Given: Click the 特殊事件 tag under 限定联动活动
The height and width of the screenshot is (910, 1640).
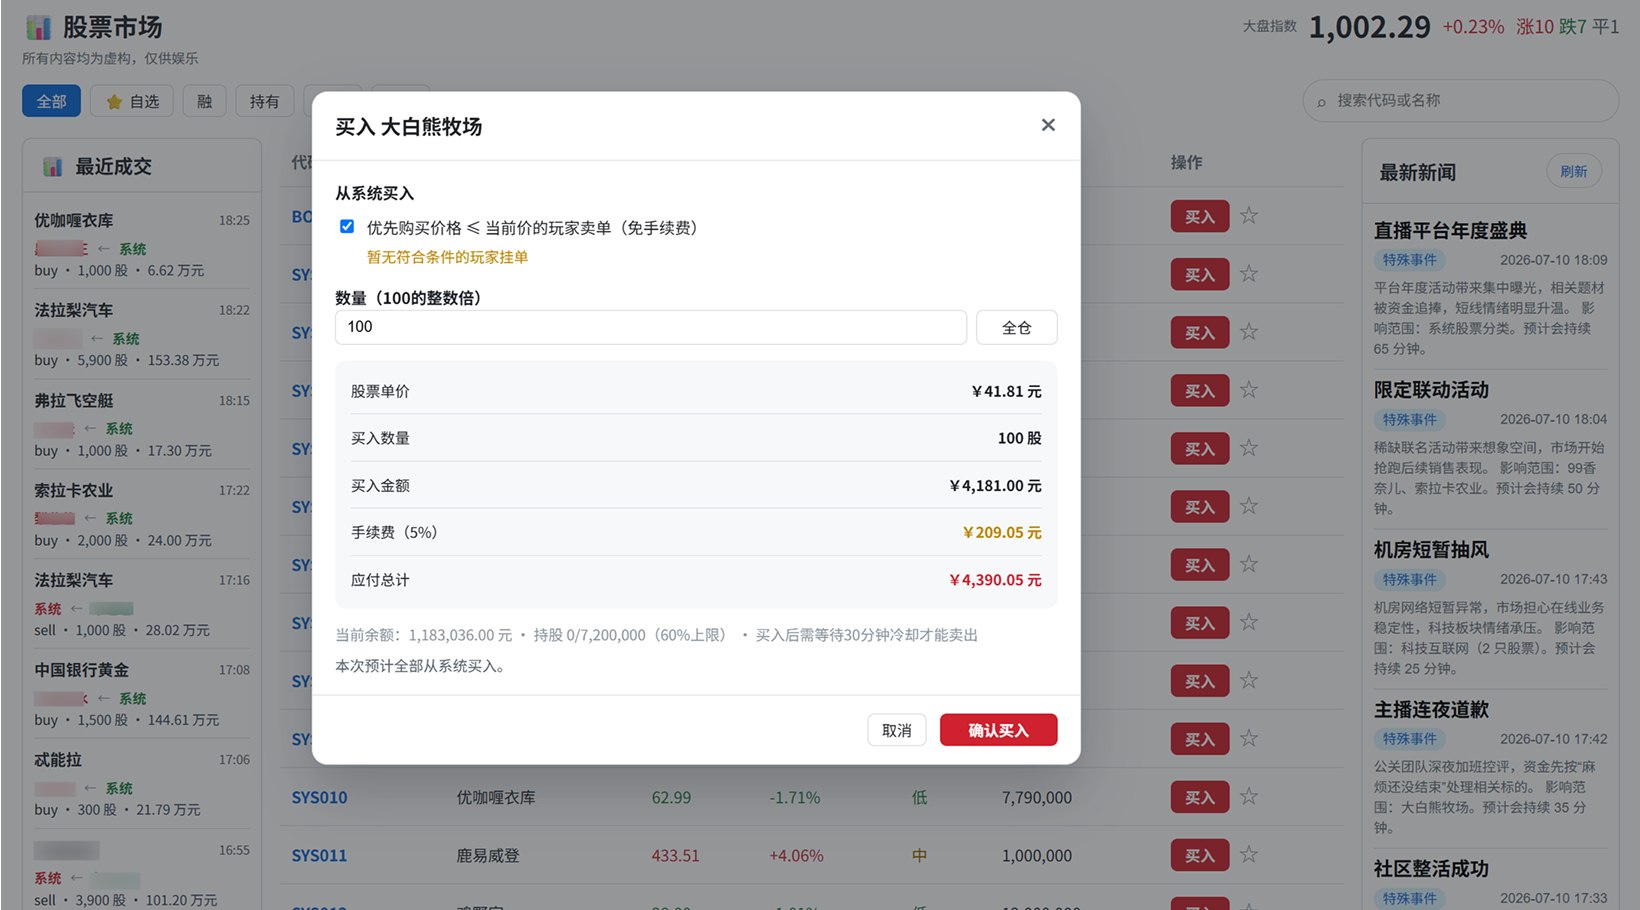Looking at the screenshot, I should point(1409,420).
